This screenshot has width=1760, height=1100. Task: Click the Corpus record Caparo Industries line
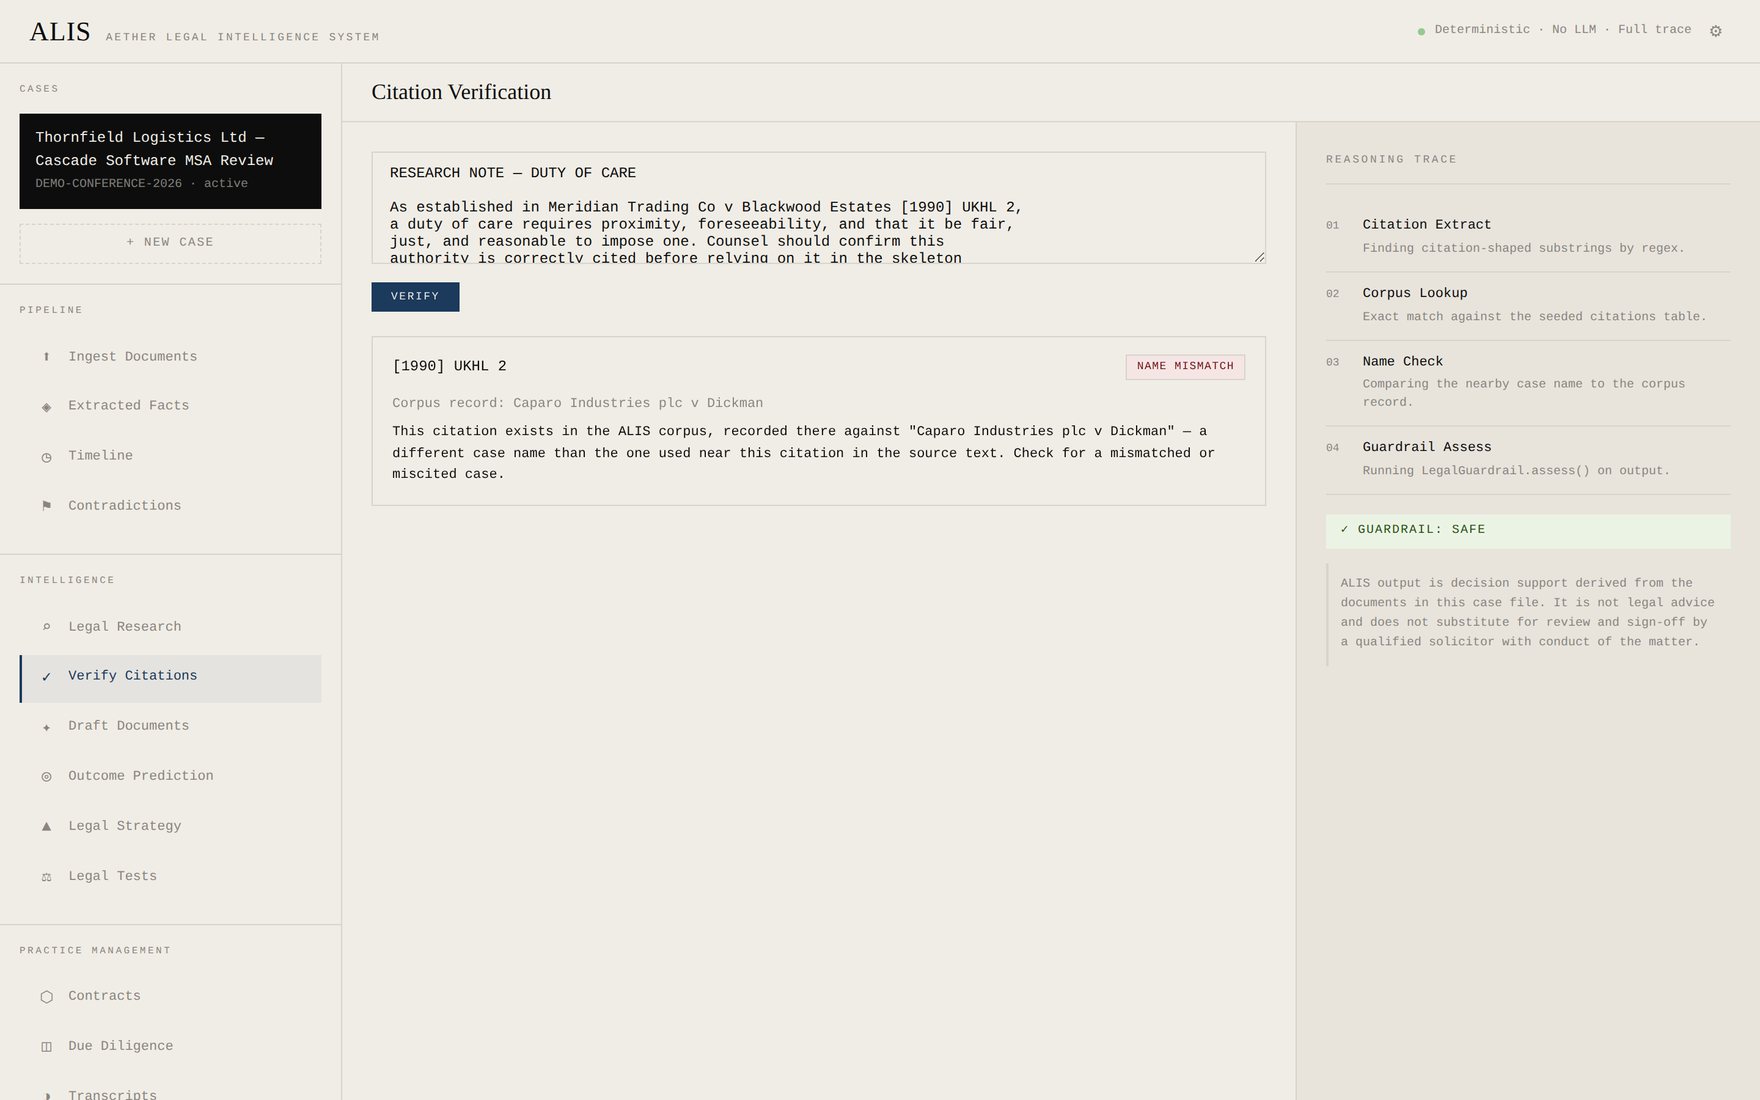(577, 404)
